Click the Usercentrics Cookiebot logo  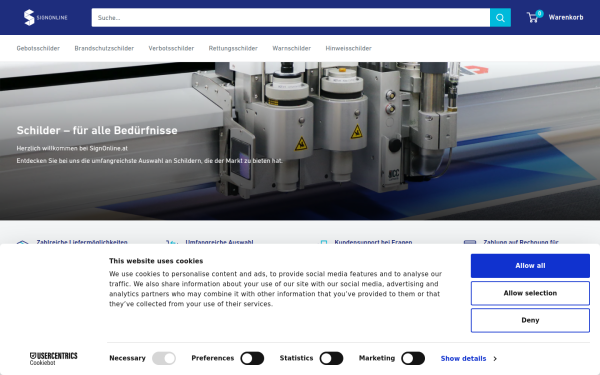[54, 359]
